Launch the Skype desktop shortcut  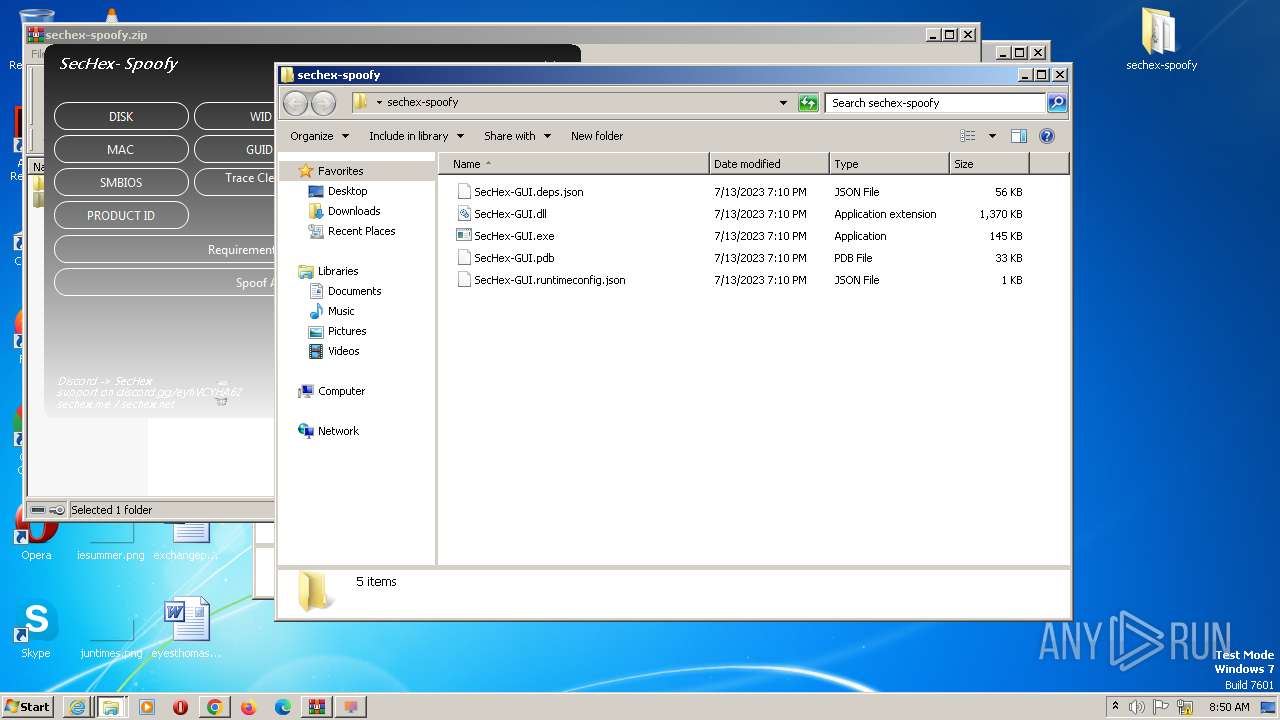[36, 629]
